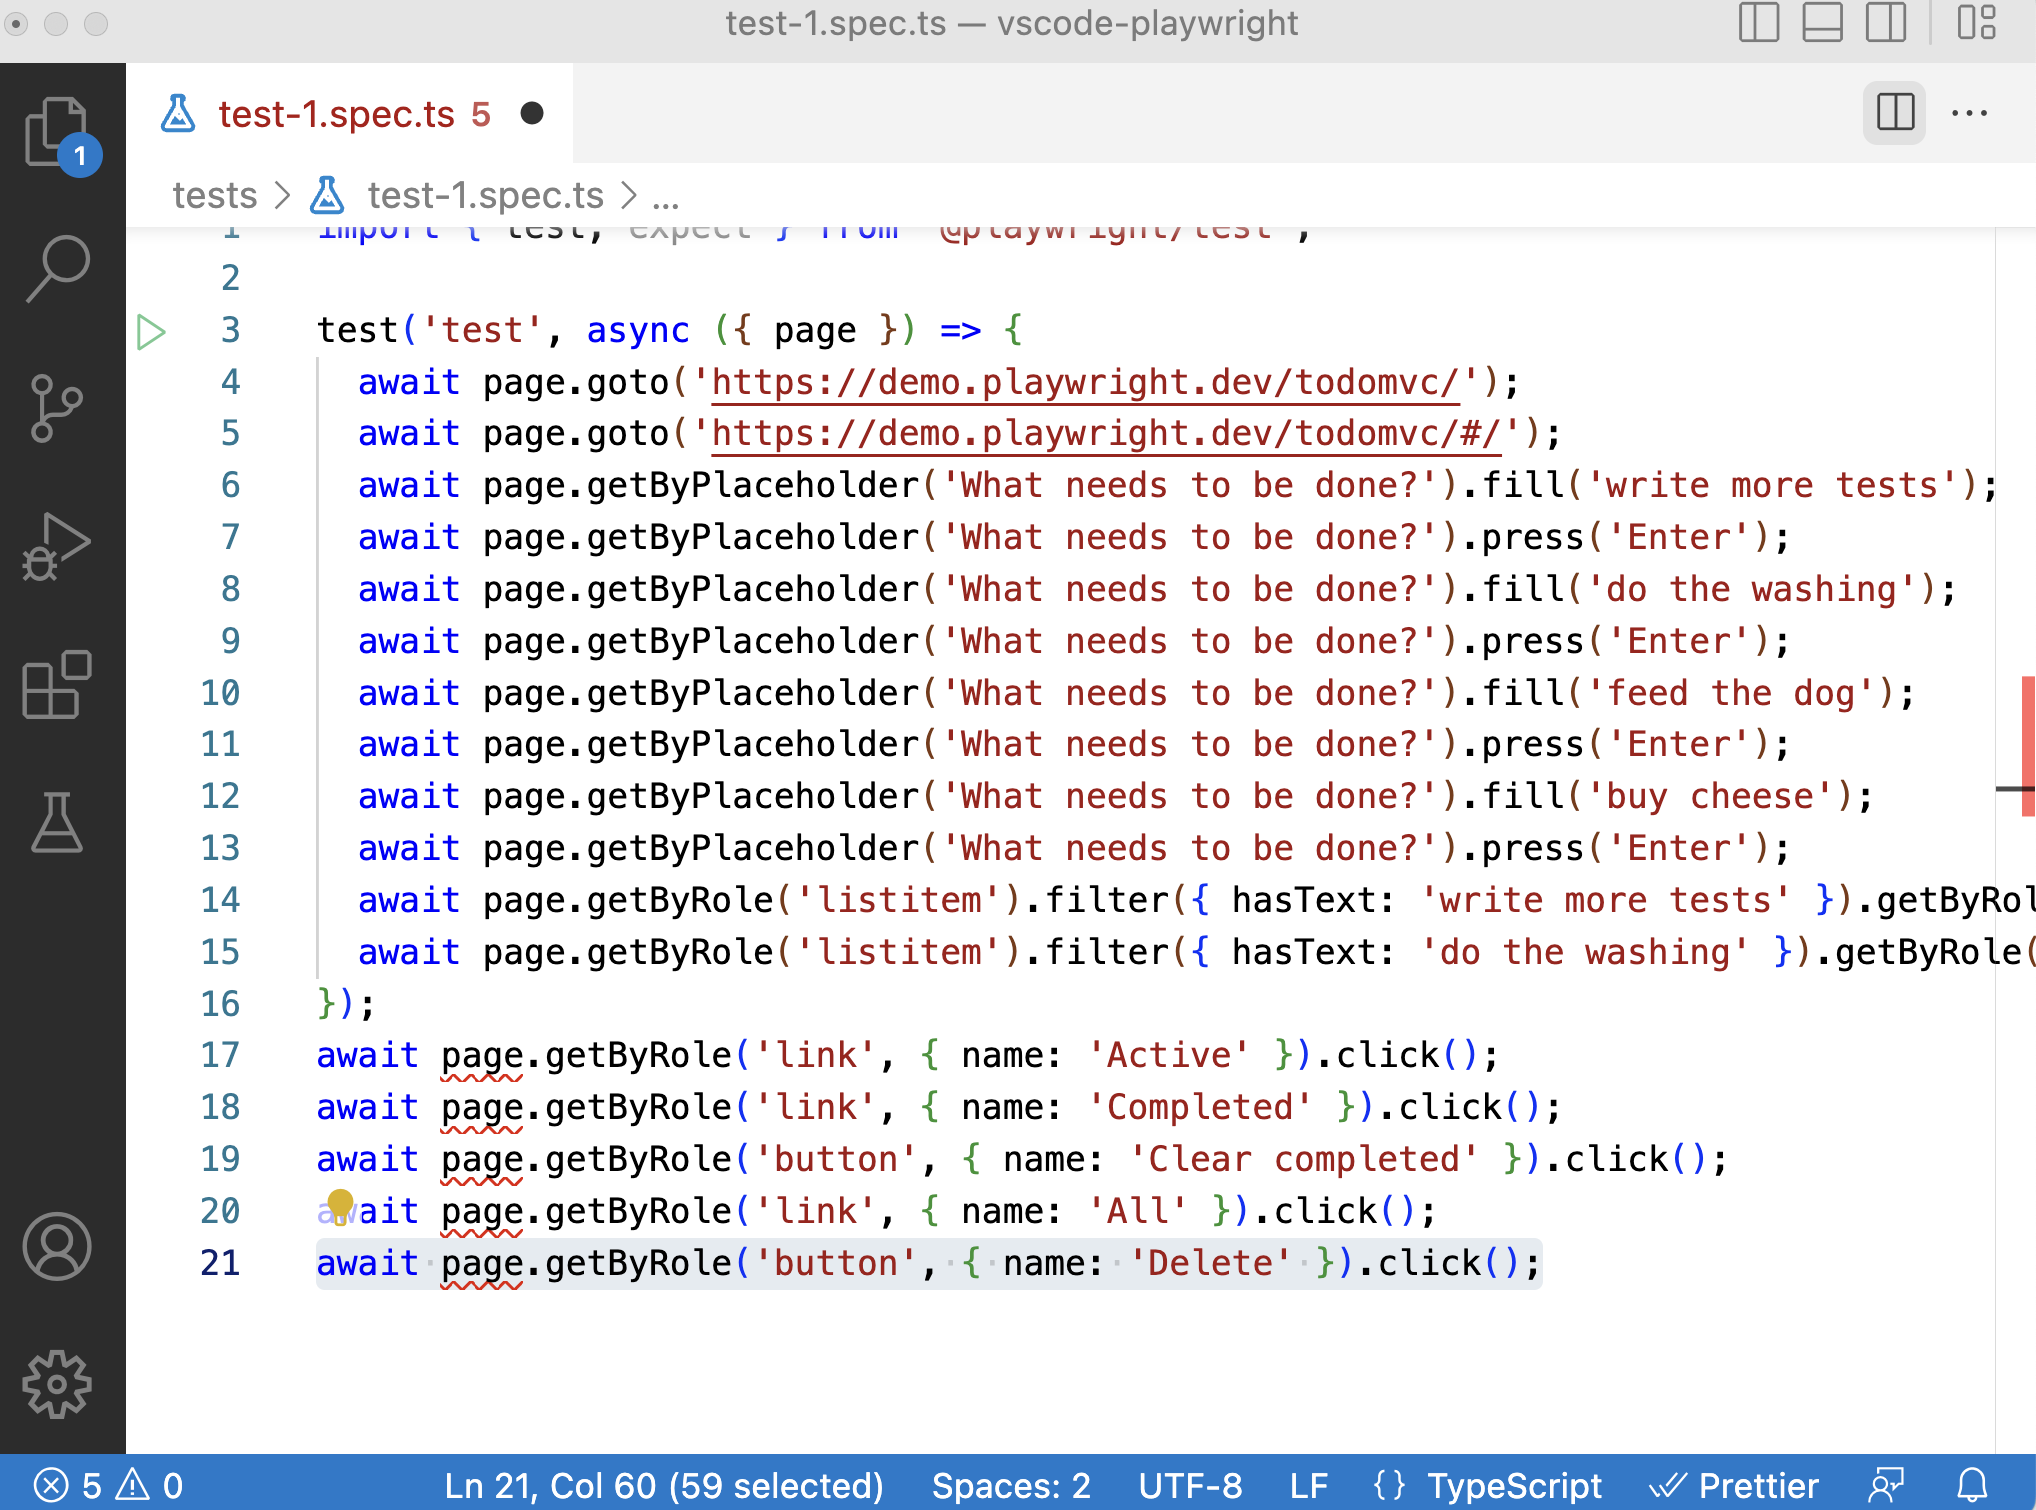Open the feedback icon in status bar
The width and height of the screenshot is (2036, 1510).
pyautogui.click(x=1887, y=1485)
